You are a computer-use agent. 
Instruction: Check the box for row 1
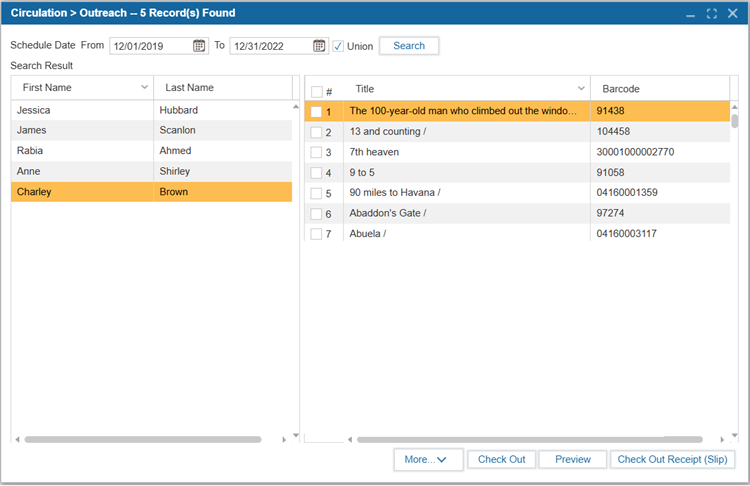tap(316, 112)
